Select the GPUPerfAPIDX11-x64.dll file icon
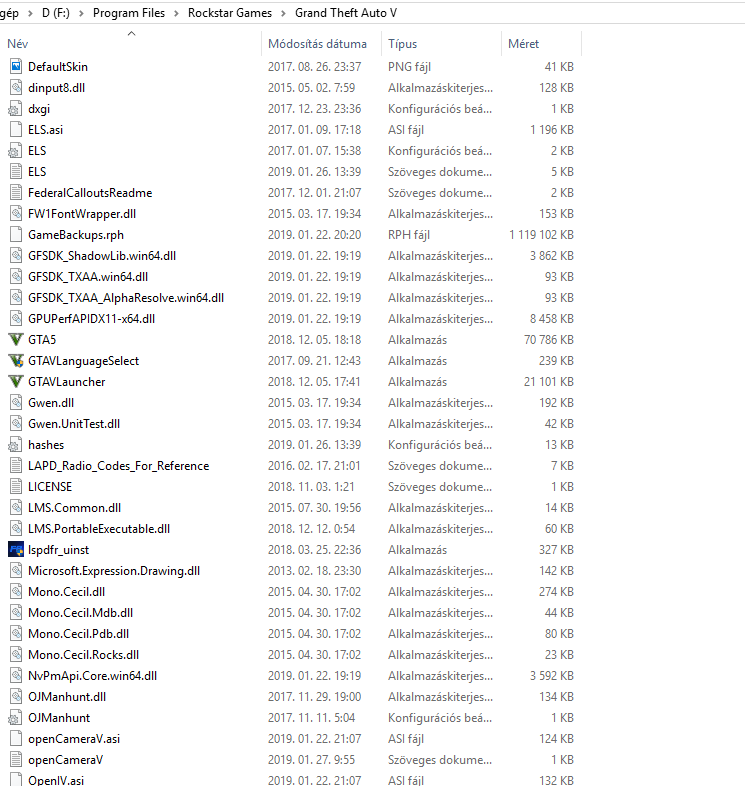The image size is (745, 788). pyautogui.click(x=16, y=319)
